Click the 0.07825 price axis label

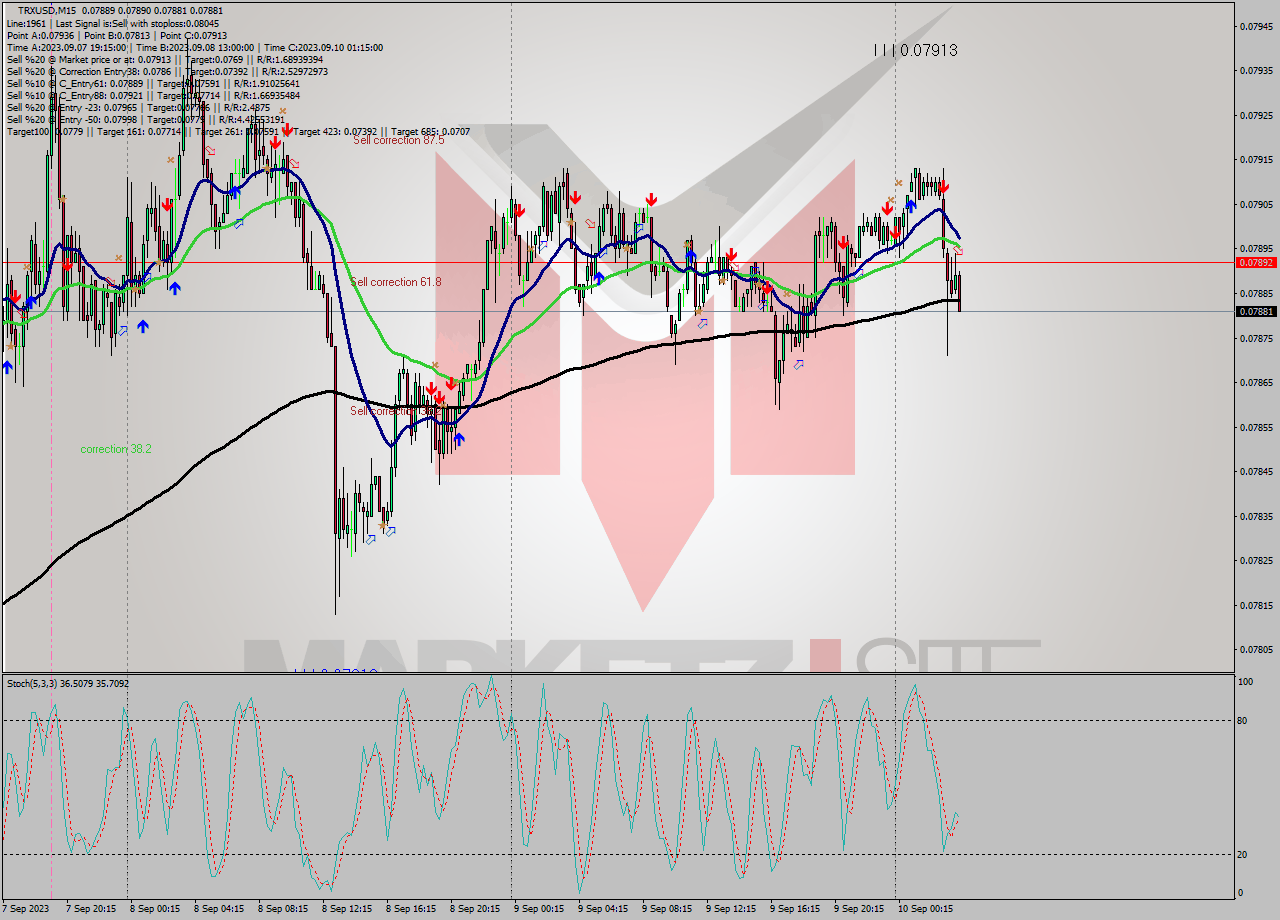[1257, 560]
